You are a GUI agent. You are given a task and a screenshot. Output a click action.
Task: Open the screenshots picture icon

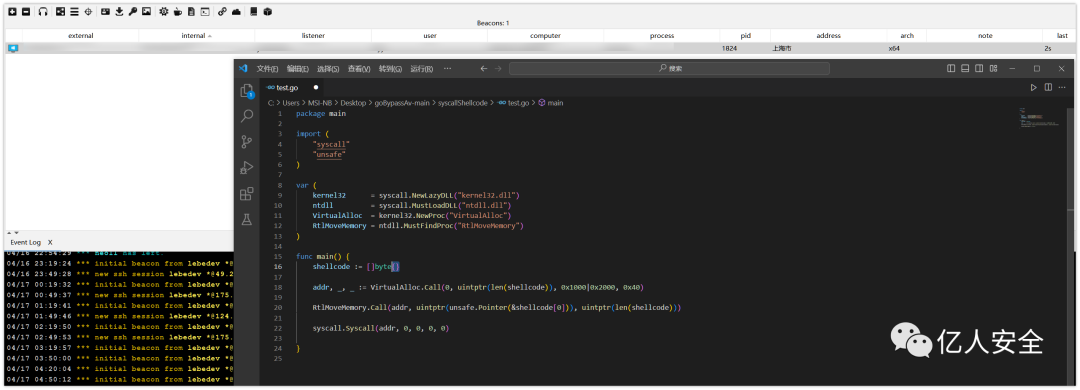click(146, 12)
